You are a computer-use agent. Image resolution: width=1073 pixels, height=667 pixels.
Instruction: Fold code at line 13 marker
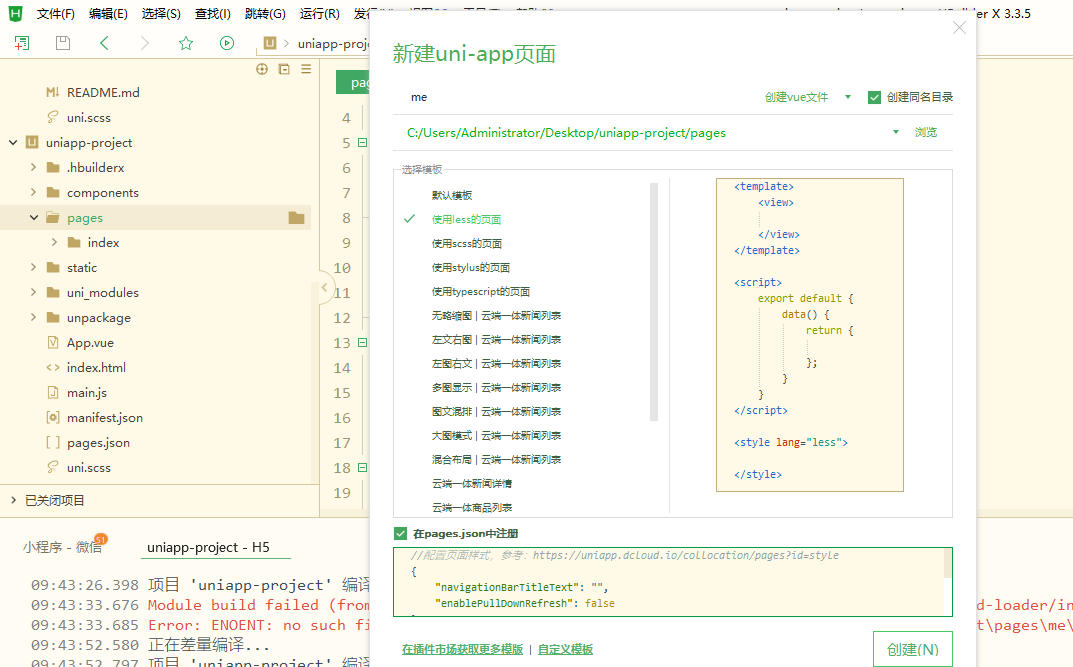click(363, 342)
